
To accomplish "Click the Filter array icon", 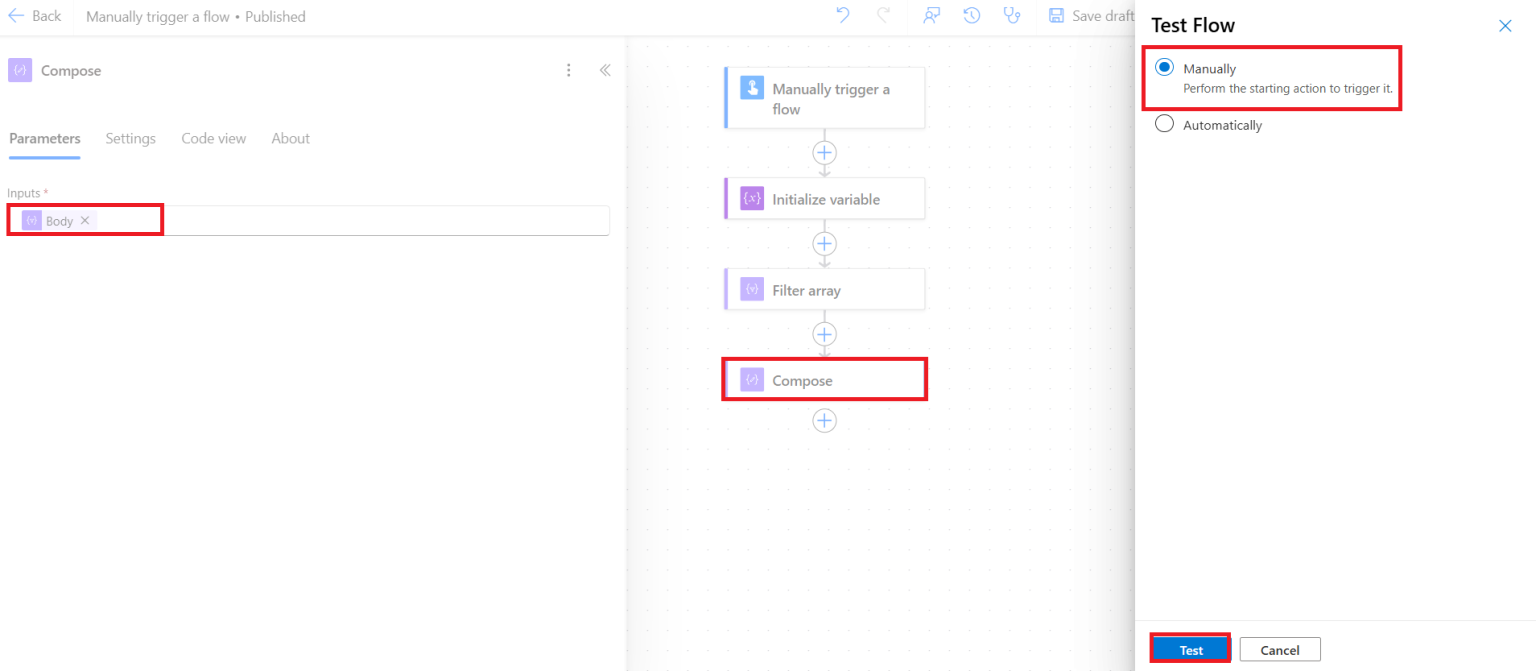I will click(x=752, y=290).
